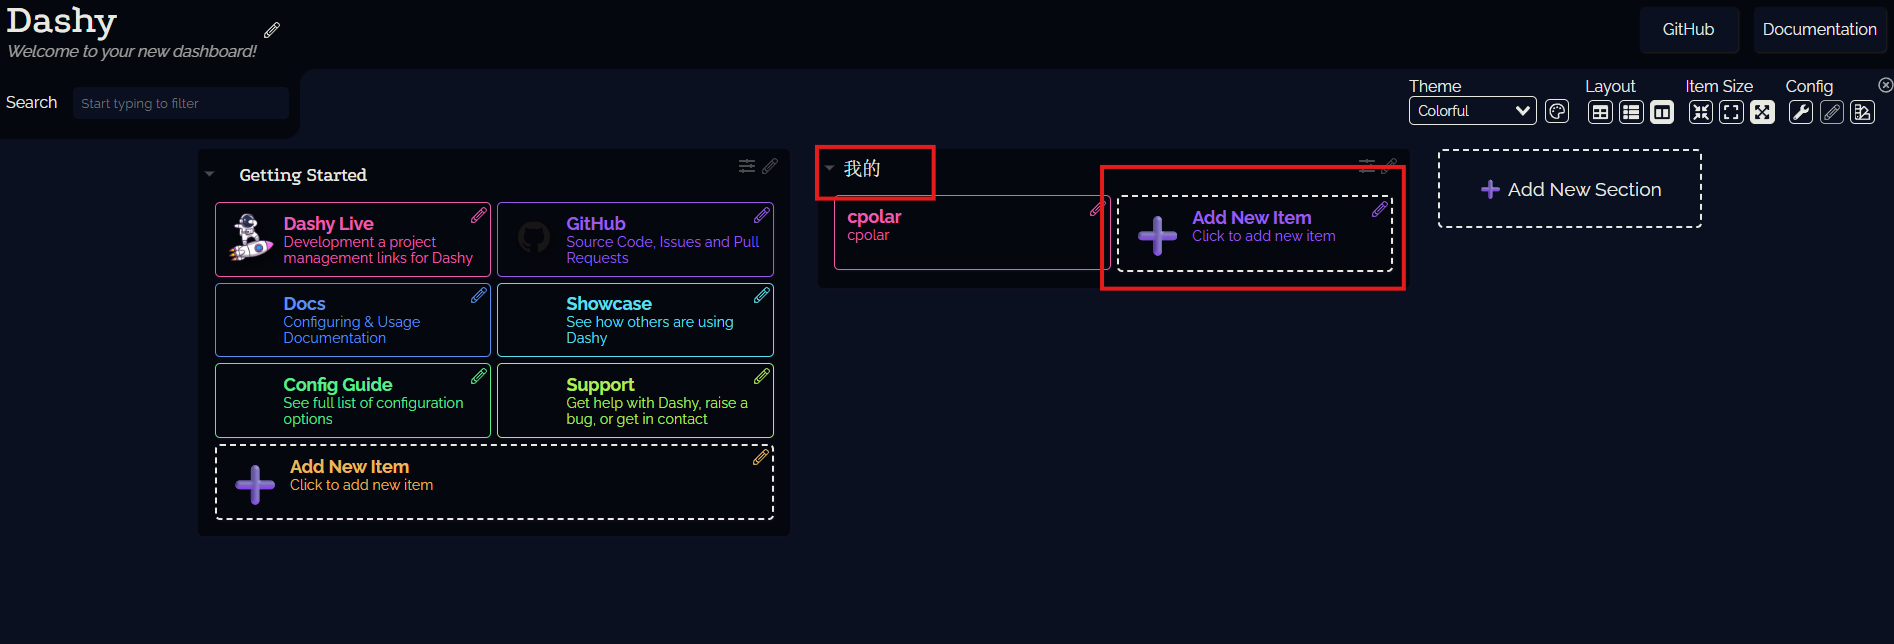Open the config wrench settings
The height and width of the screenshot is (644, 1894).
pyautogui.click(x=1801, y=112)
